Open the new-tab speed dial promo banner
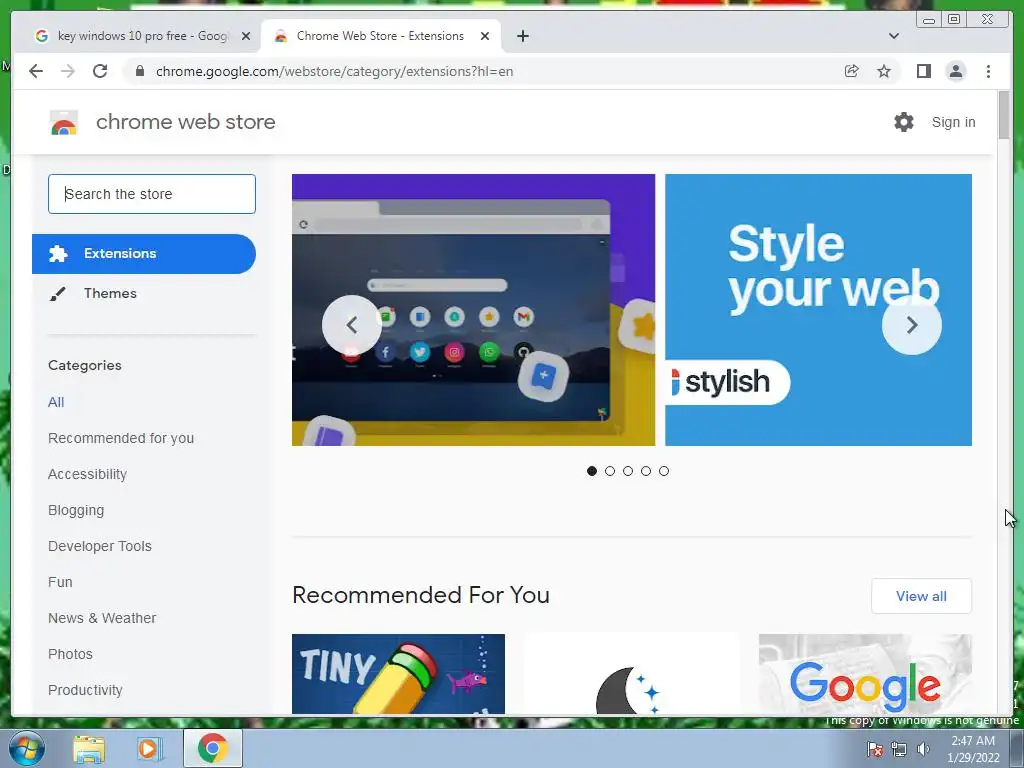 coord(473,310)
